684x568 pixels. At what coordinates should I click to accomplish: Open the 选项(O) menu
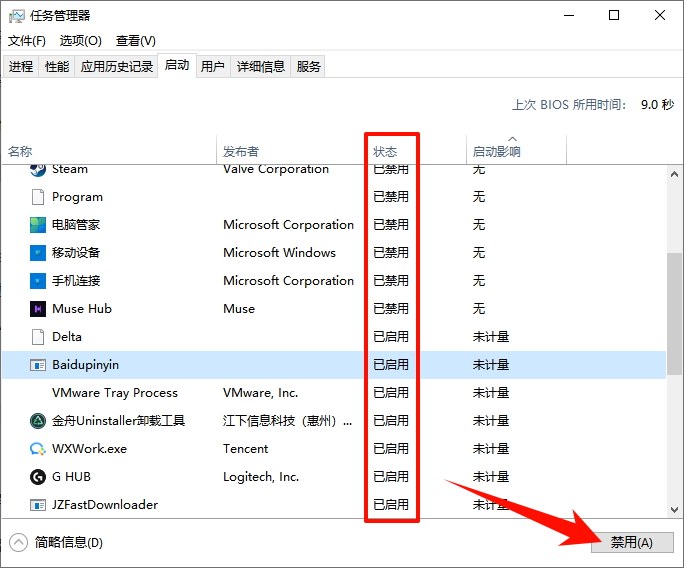[x=81, y=41]
